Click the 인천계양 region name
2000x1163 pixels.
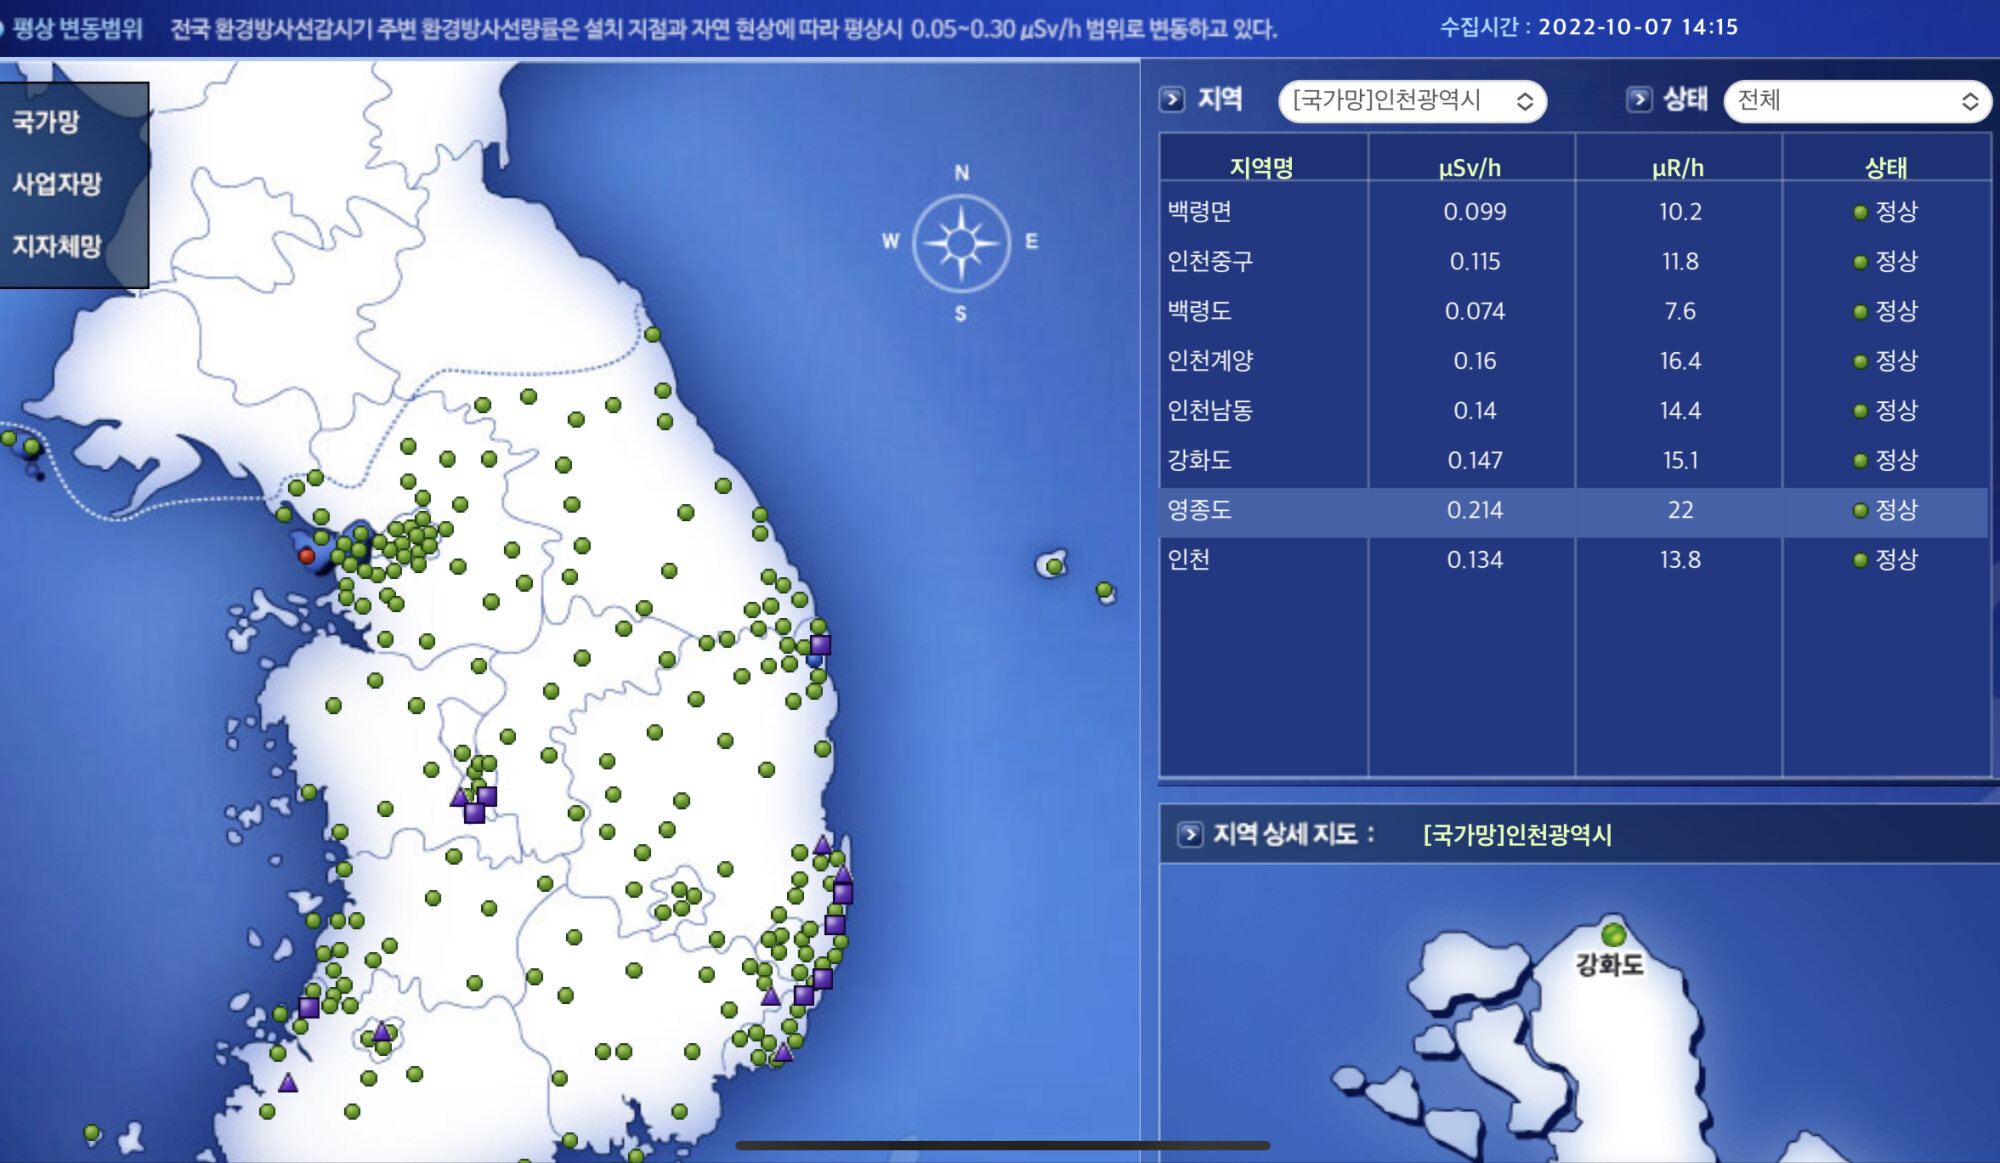tap(1210, 361)
